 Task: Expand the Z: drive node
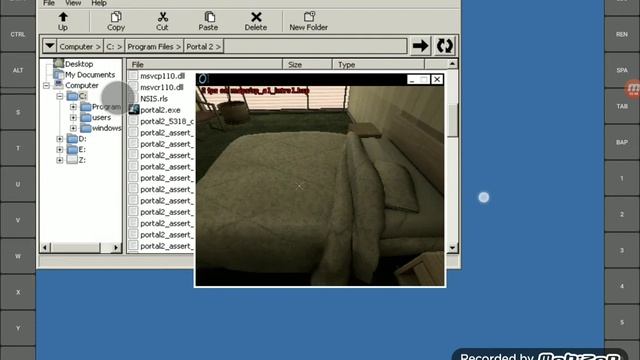point(60,160)
